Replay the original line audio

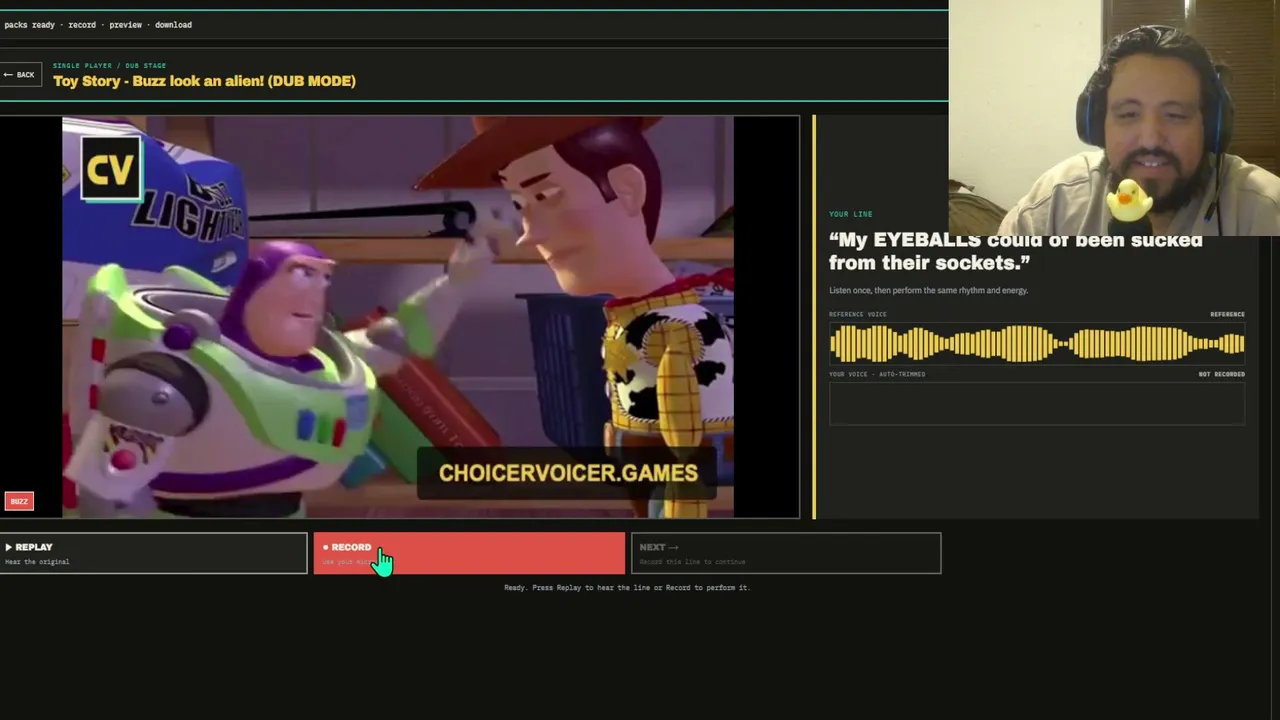[x=153, y=553]
